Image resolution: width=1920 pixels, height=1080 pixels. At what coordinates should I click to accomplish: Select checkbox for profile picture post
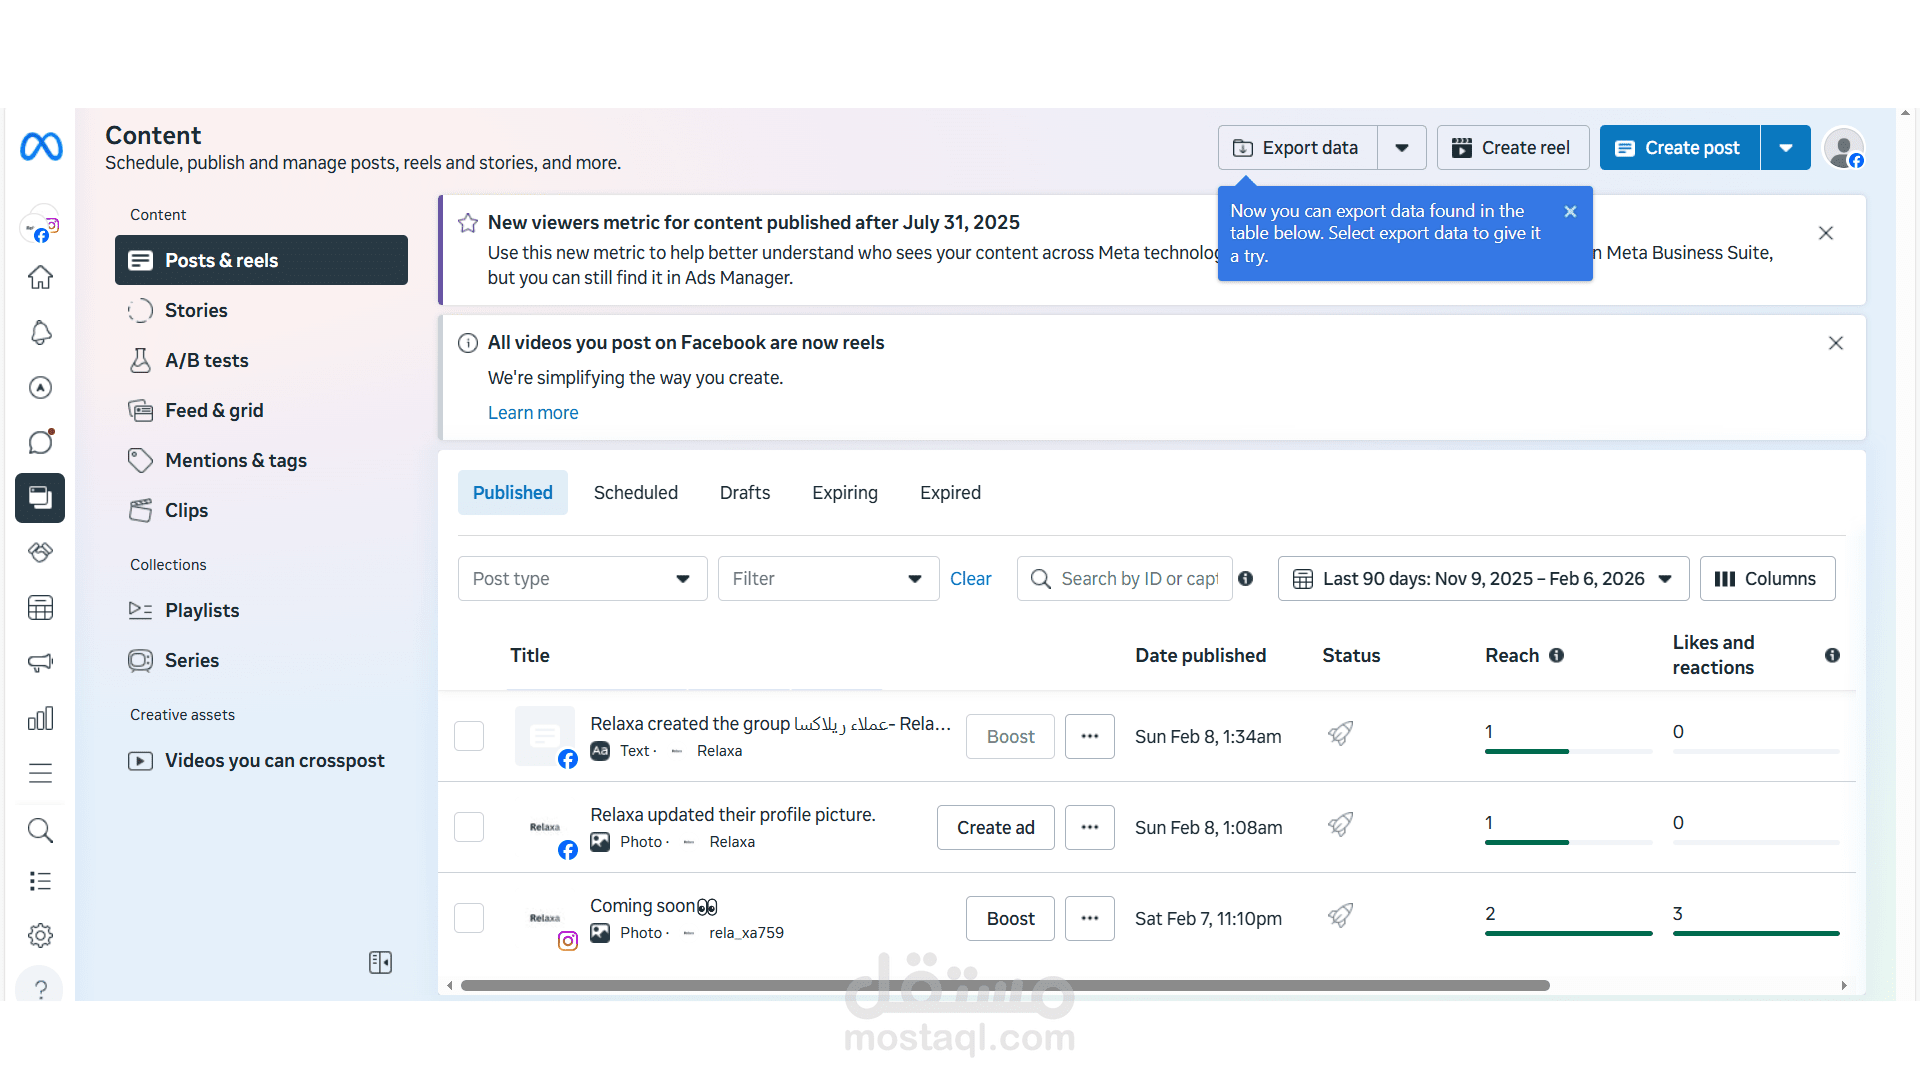click(x=469, y=827)
